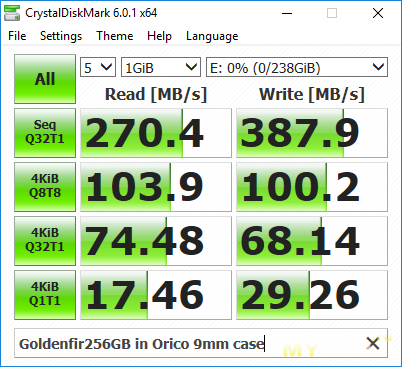This screenshot has height=367, width=402.
Task: Click the Write [MB/s] column header
Action: click(x=312, y=94)
